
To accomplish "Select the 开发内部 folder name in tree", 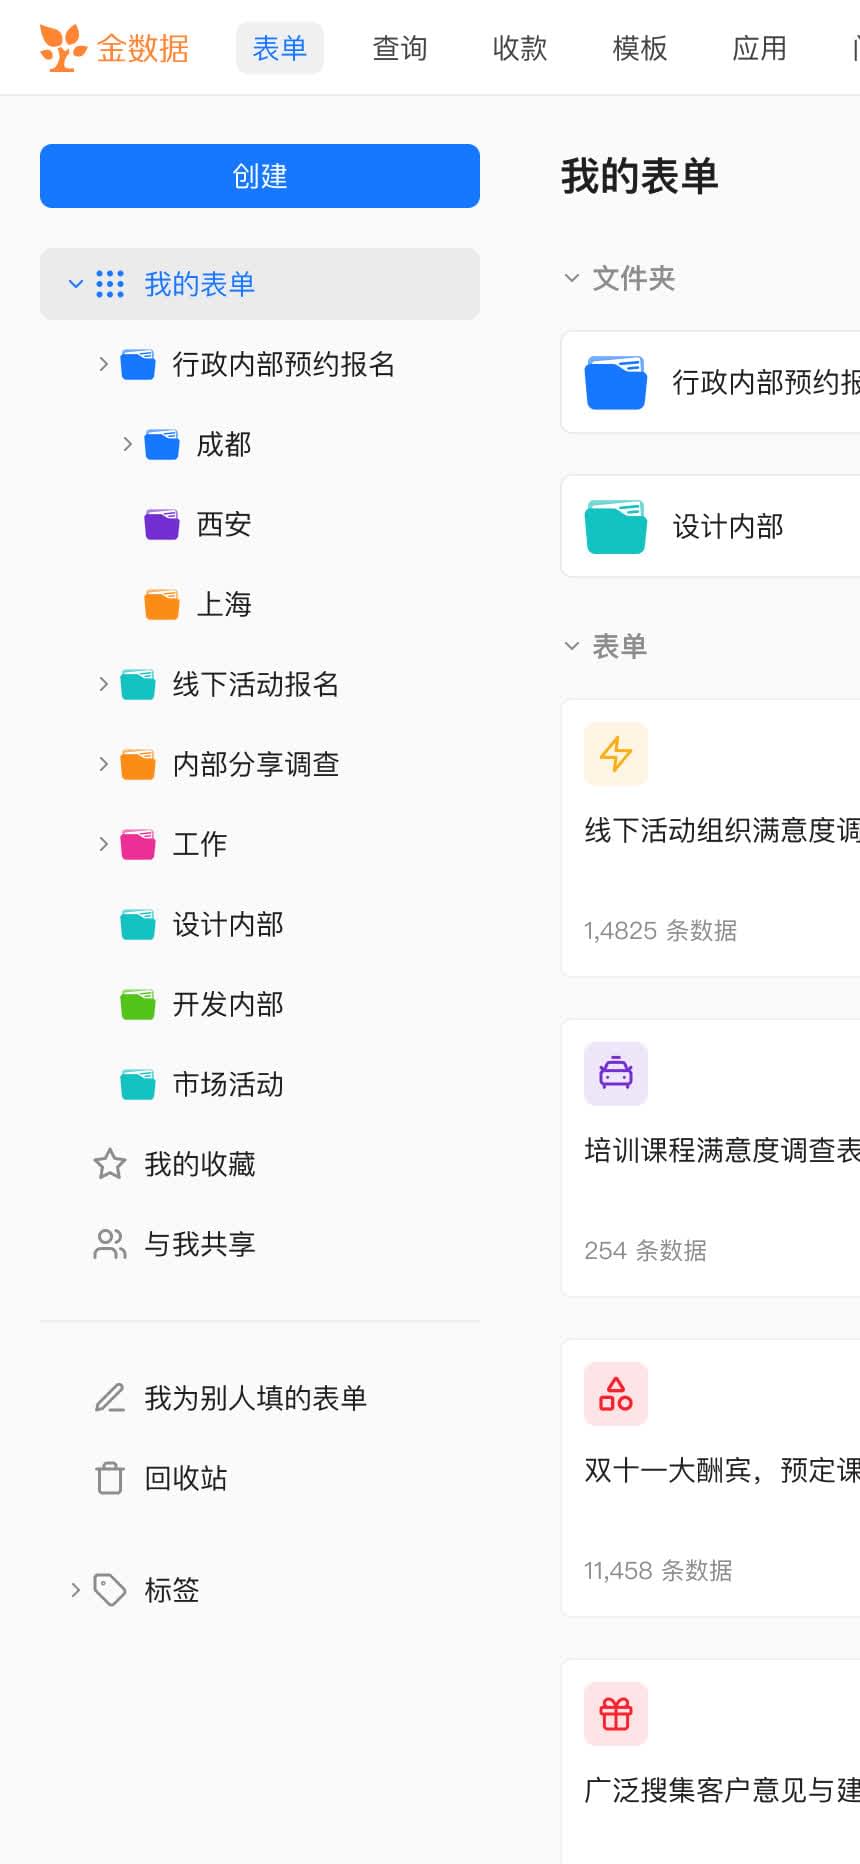I will [228, 1004].
